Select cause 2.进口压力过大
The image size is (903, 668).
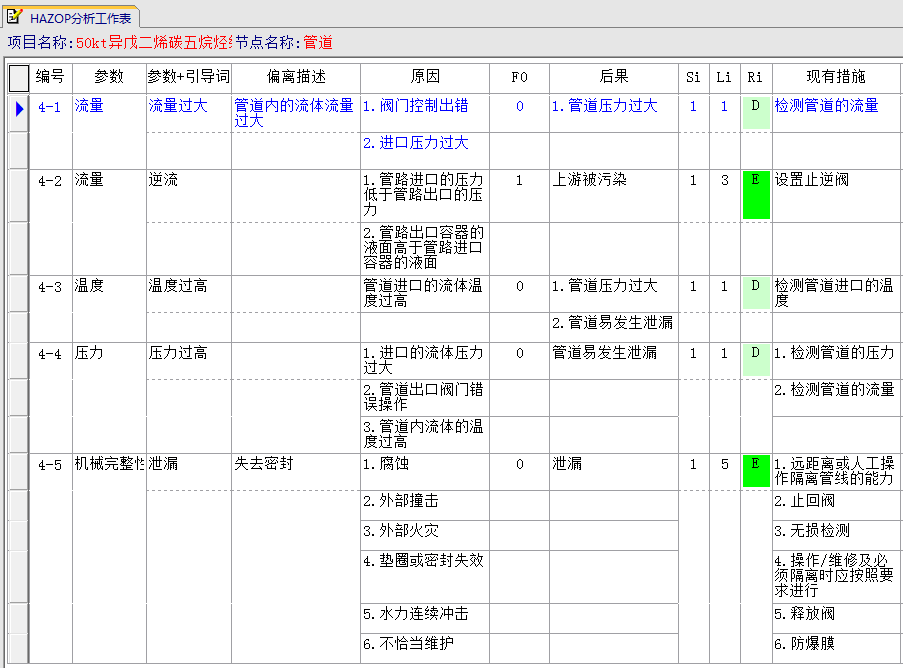(425, 150)
